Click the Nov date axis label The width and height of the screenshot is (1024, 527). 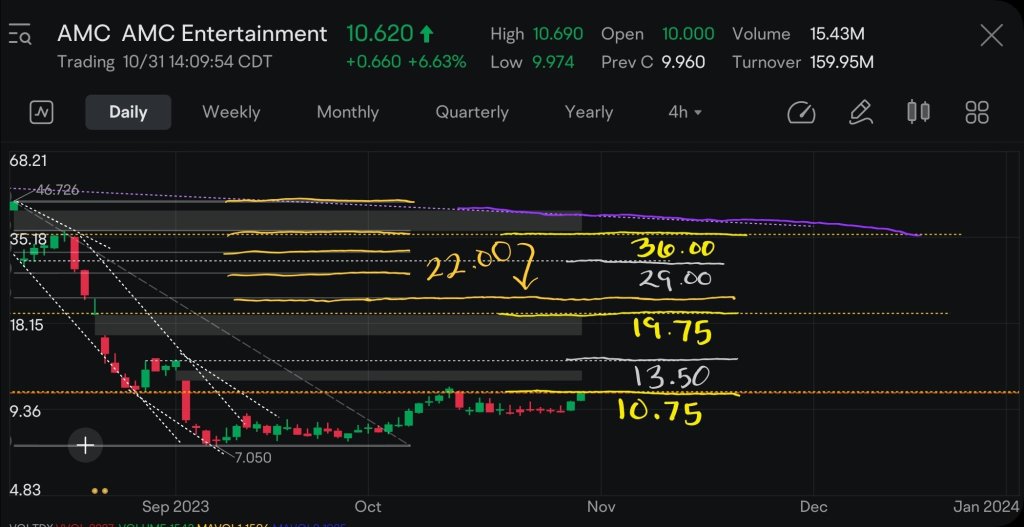(x=601, y=507)
